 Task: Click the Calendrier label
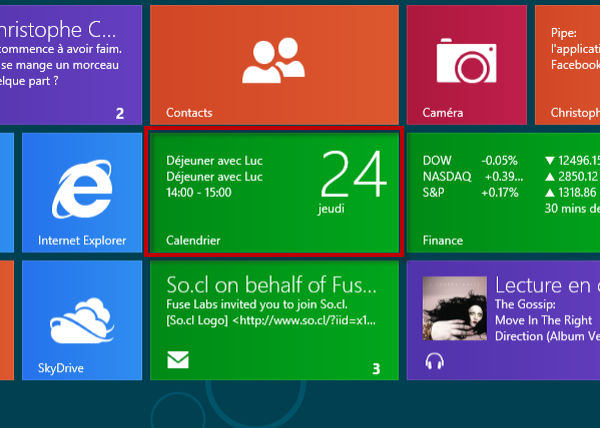pyautogui.click(x=193, y=240)
